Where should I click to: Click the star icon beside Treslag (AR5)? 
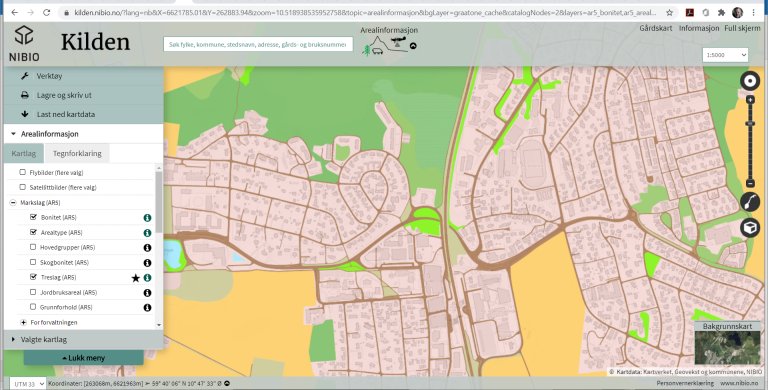click(x=136, y=278)
